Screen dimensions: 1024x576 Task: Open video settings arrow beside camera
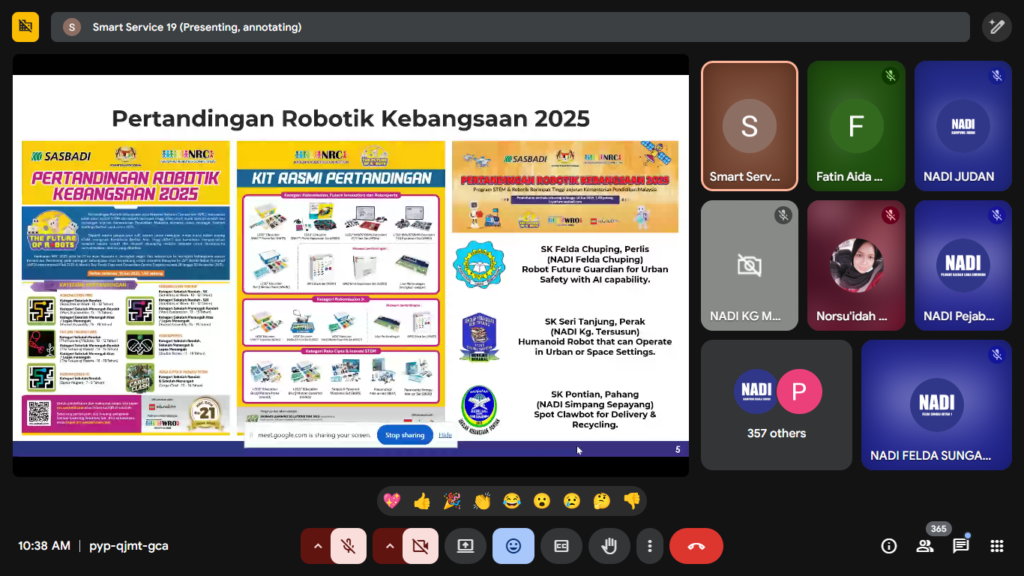[x=389, y=546]
